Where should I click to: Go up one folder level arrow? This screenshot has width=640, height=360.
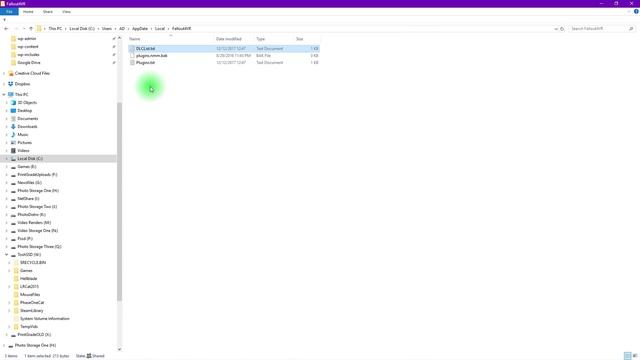[x=31, y=29]
